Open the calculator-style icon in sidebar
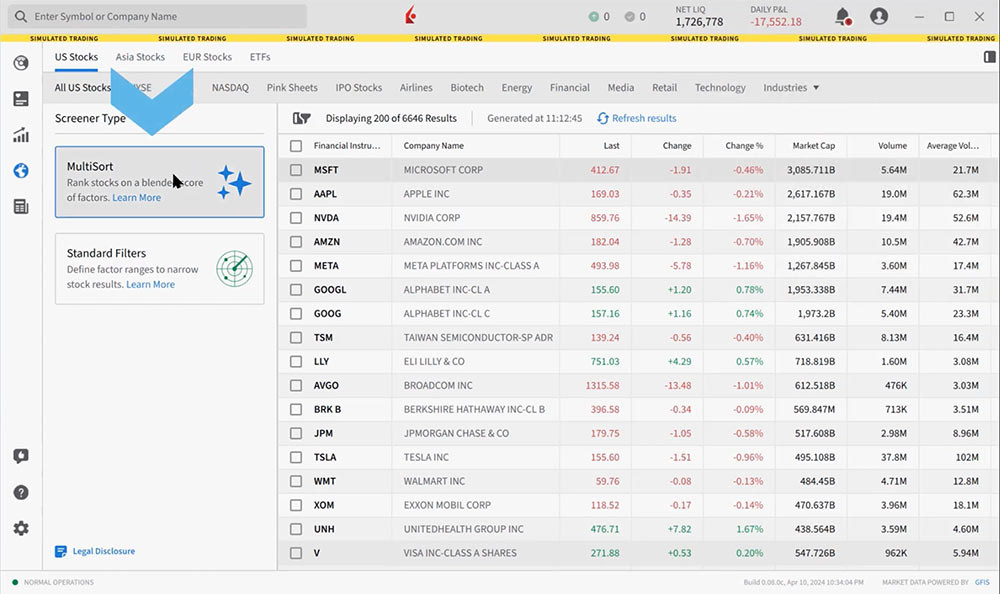 pyautogui.click(x=21, y=207)
